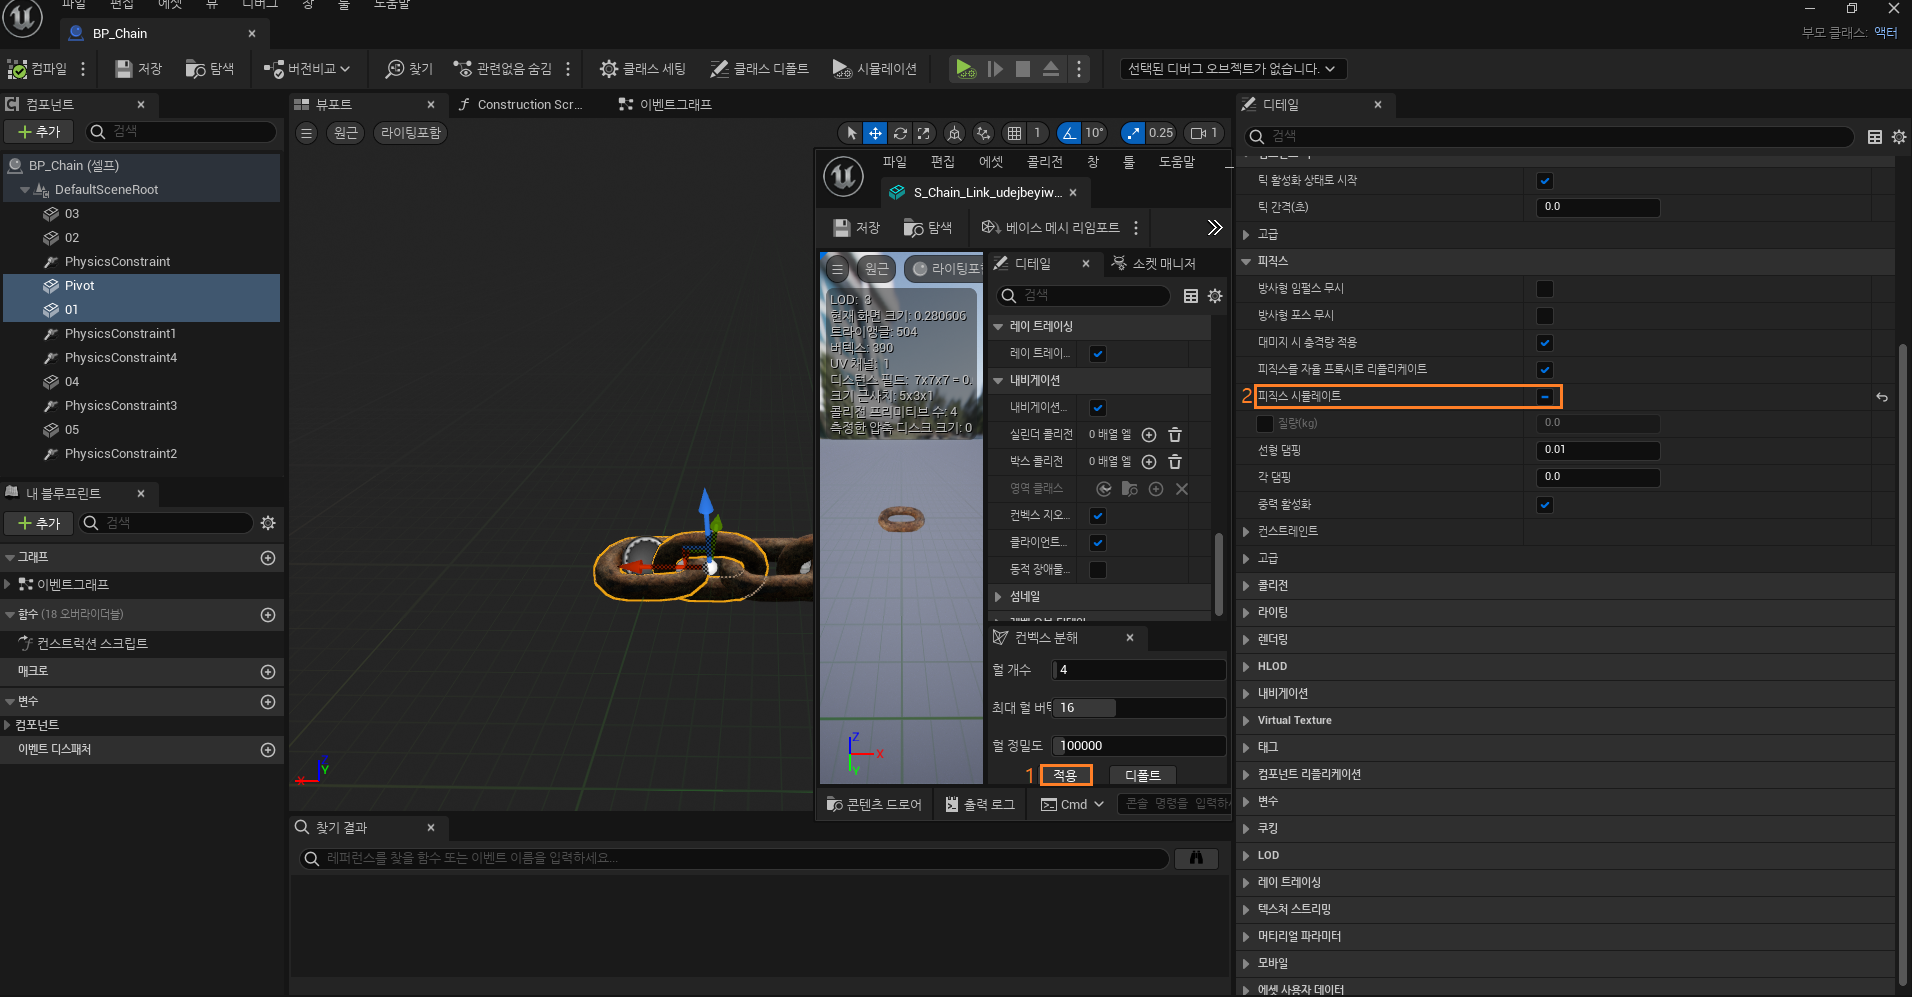Click the 적용 apply button
This screenshot has width=1912, height=997.
click(1065, 775)
